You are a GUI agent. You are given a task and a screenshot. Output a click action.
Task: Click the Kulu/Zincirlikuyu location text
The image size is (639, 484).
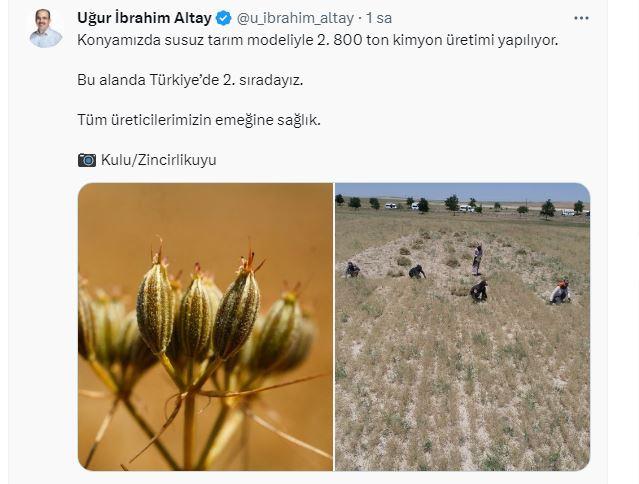(159, 160)
